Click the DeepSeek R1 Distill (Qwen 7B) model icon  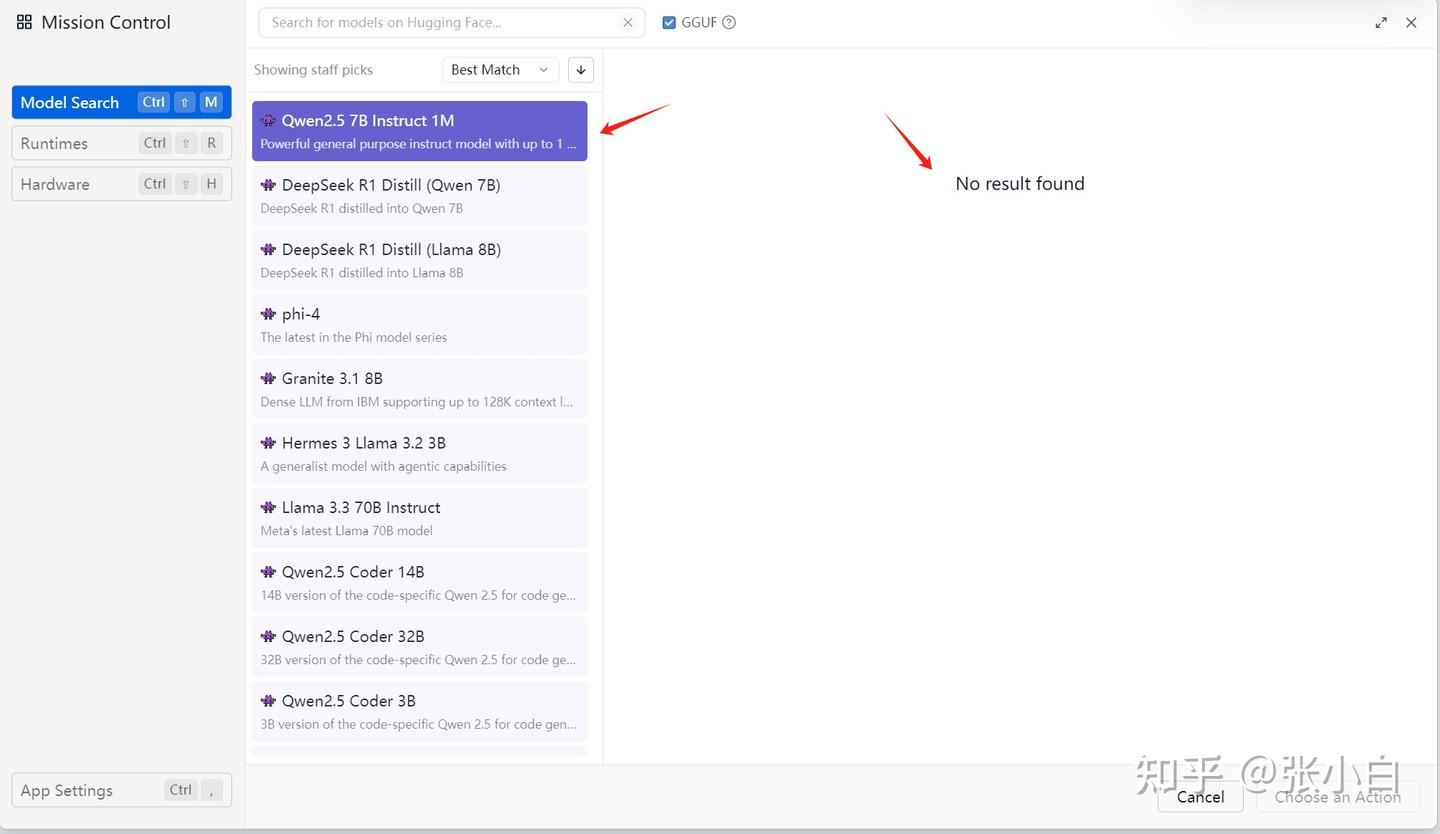click(x=268, y=185)
